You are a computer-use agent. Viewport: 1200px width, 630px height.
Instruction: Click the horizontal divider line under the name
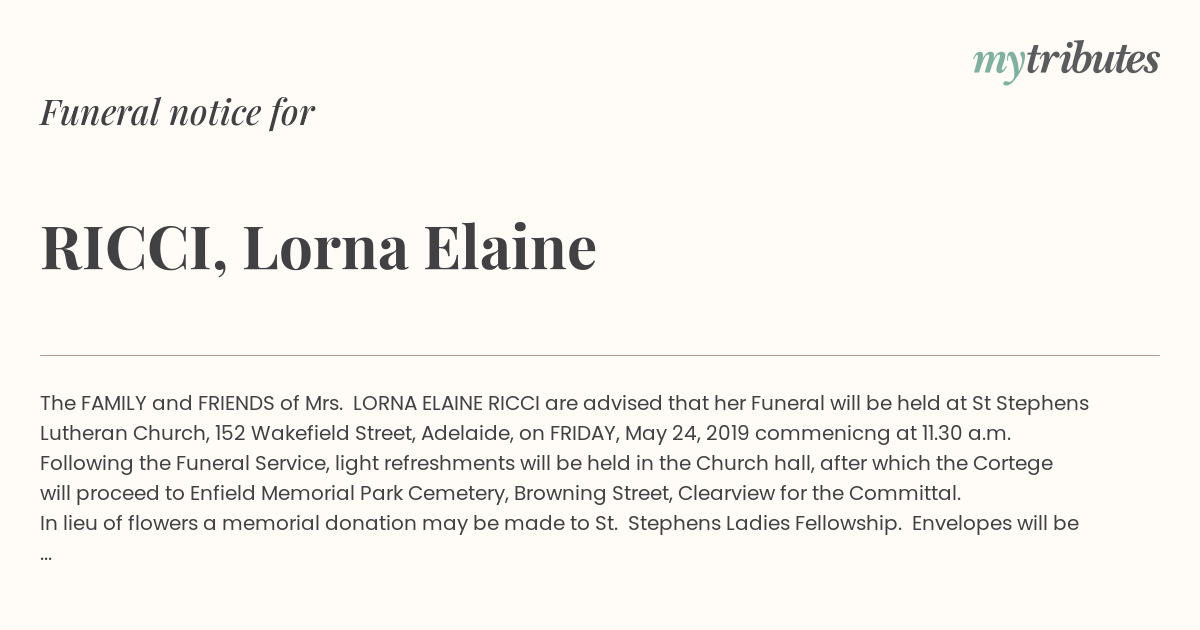600,355
